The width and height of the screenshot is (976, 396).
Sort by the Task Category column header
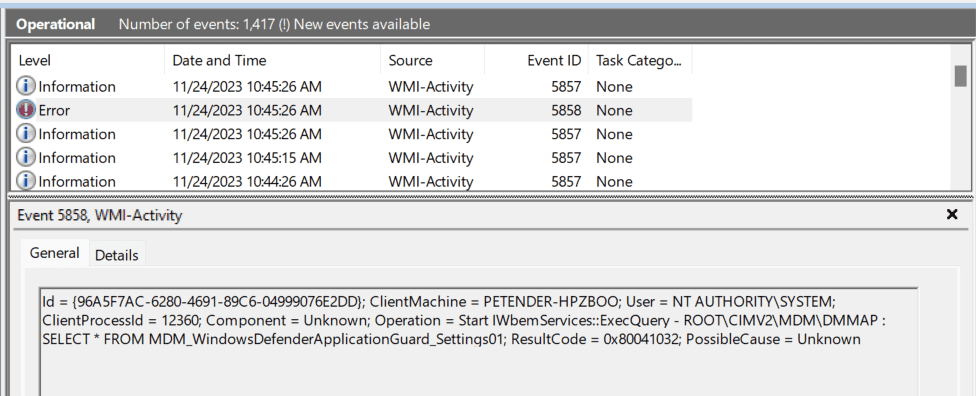pos(640,60)
